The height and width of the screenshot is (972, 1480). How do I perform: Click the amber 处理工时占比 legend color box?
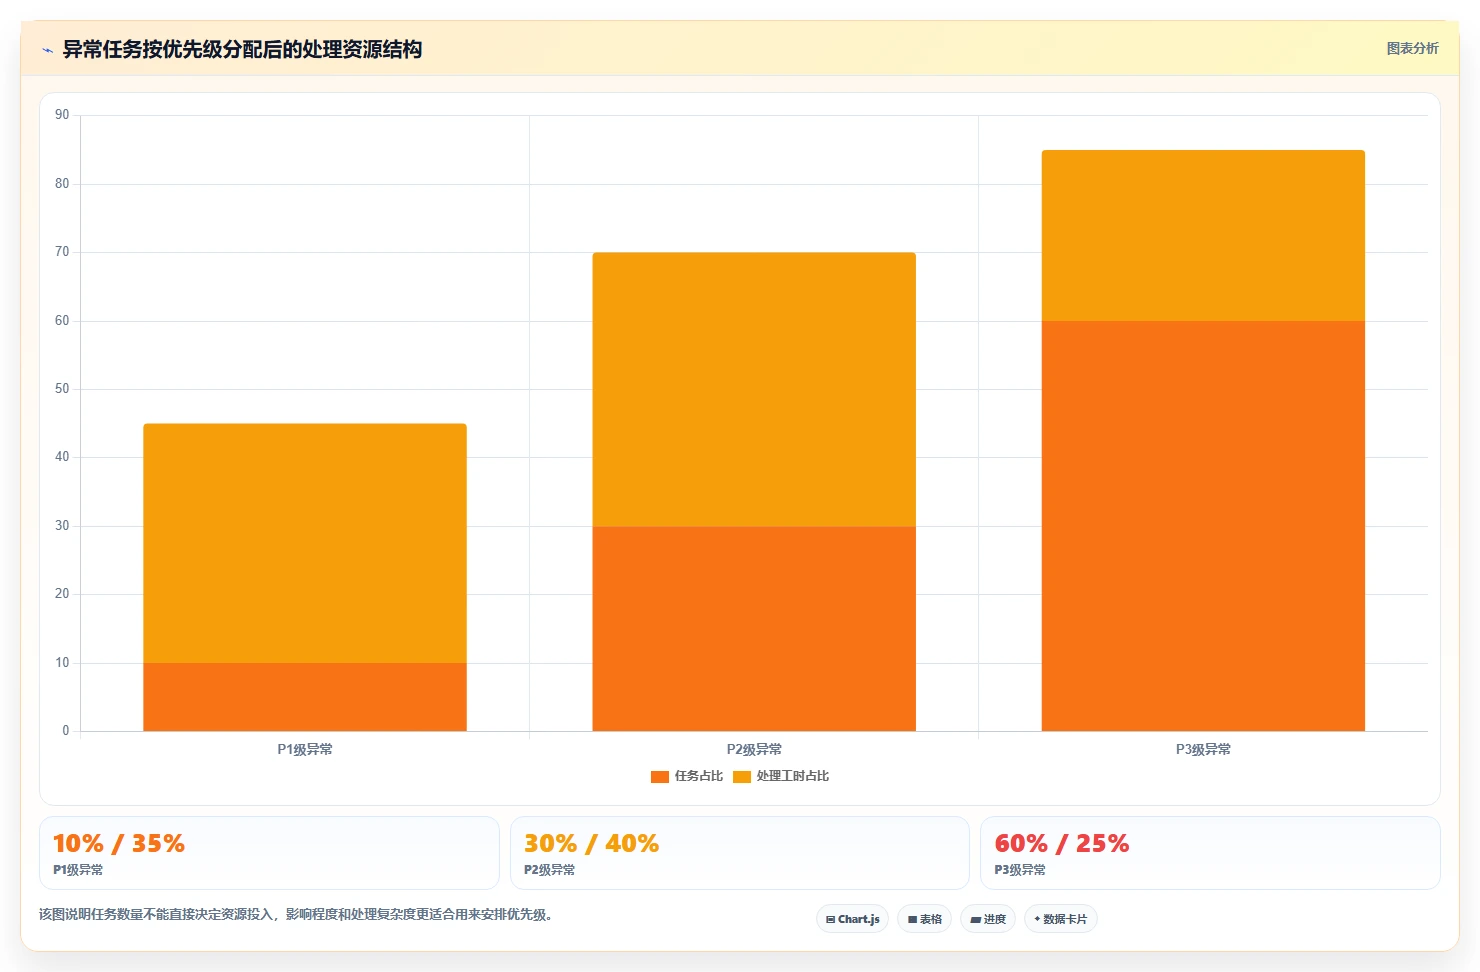[x=741, y=777]
